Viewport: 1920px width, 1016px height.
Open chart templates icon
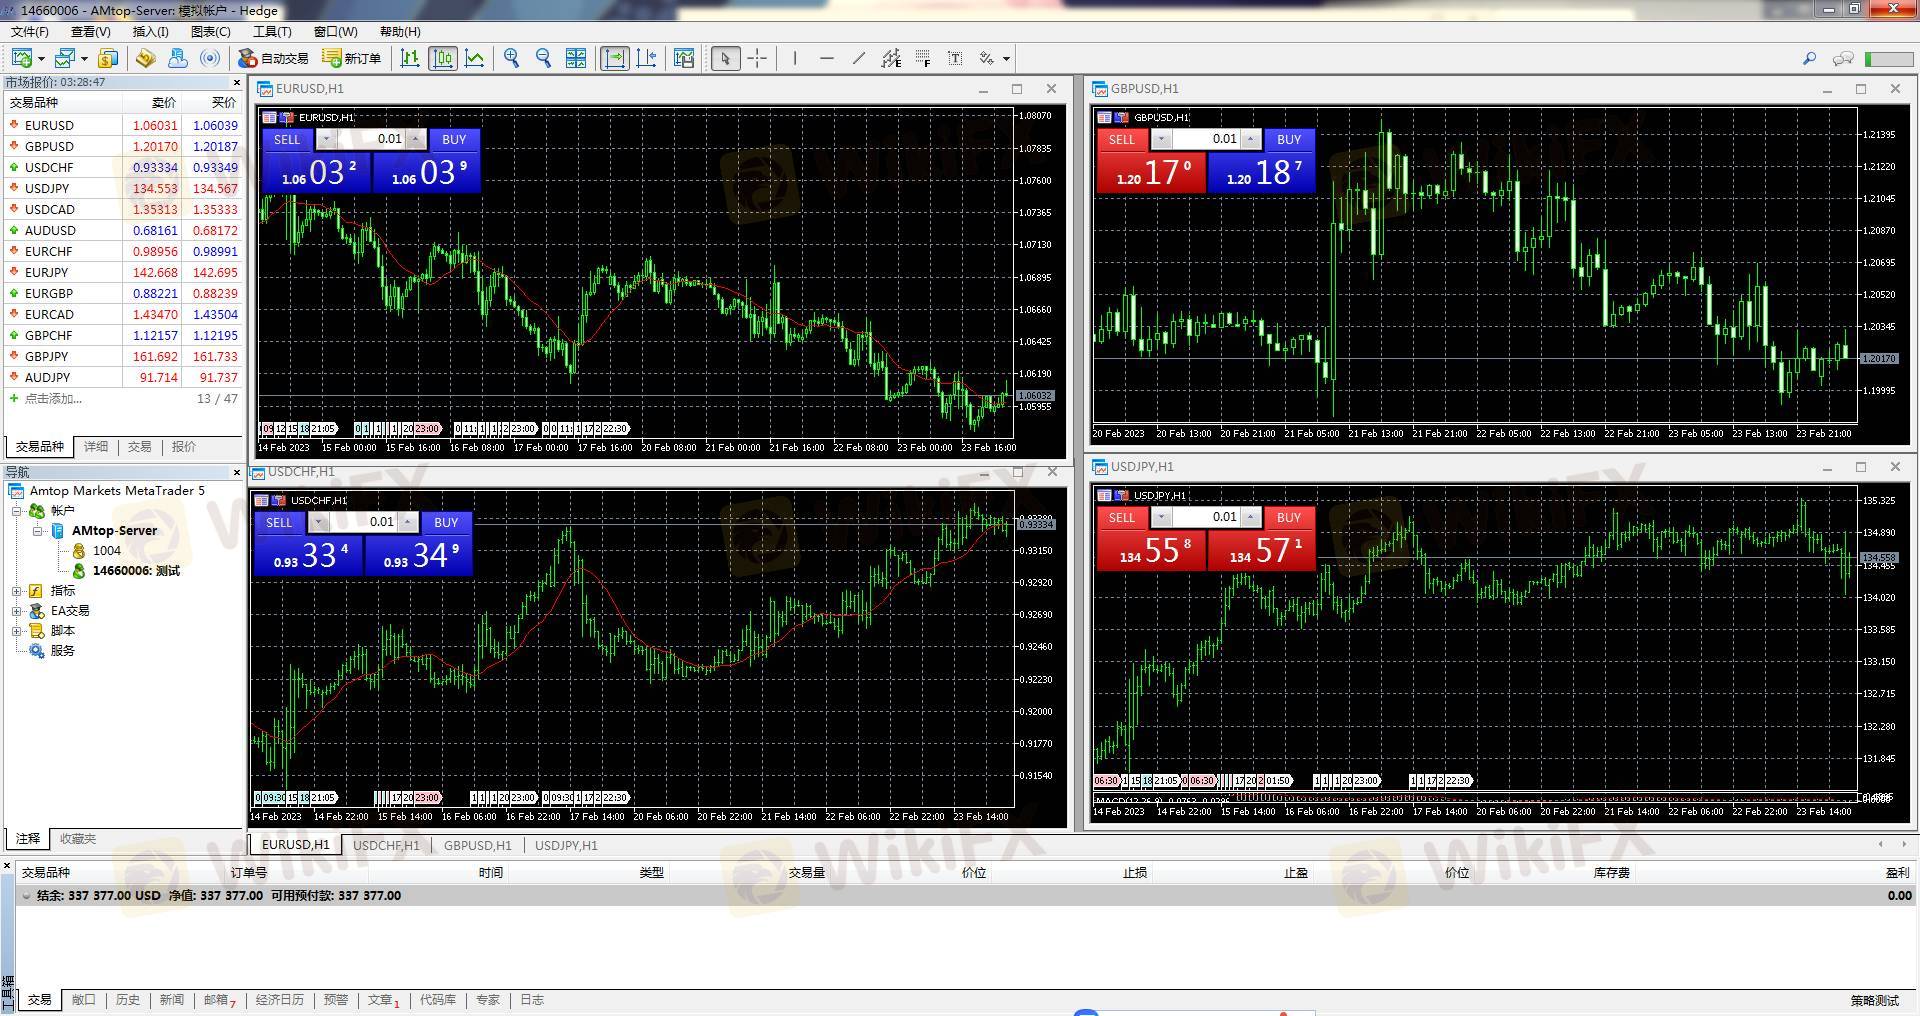tap(684, 58)
